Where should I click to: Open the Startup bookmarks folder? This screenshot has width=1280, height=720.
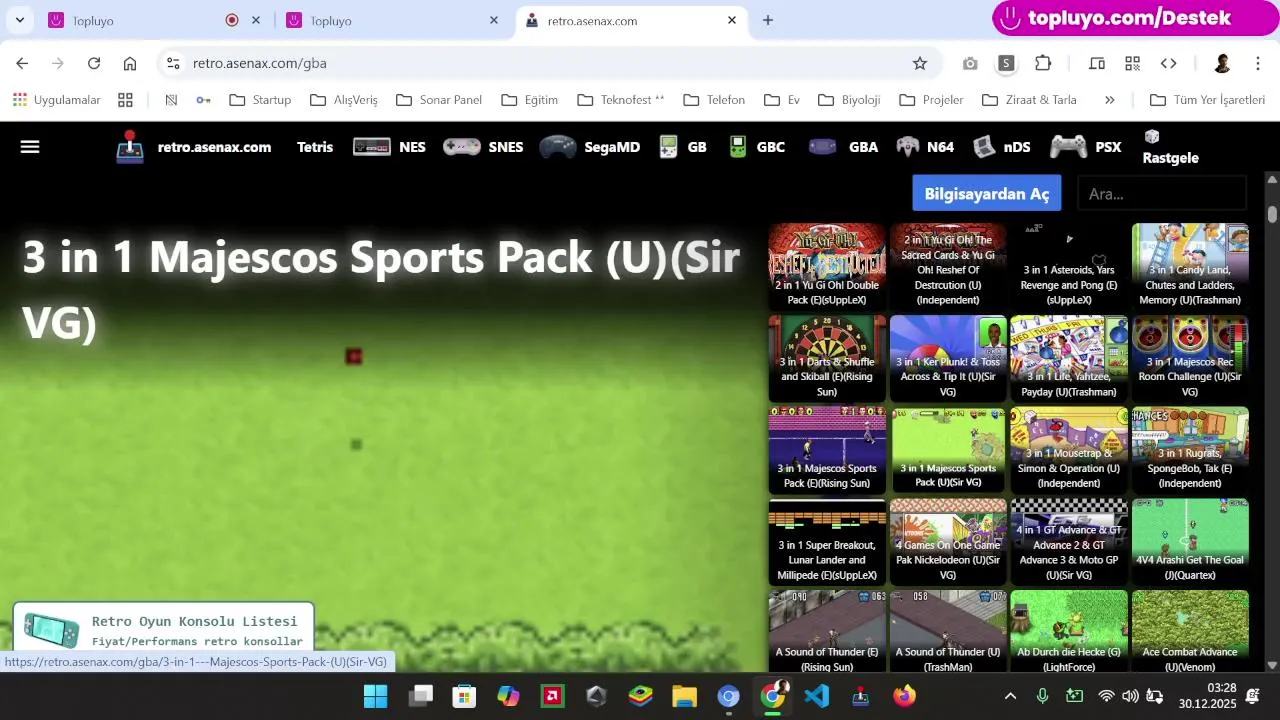(x=260, y=100)
